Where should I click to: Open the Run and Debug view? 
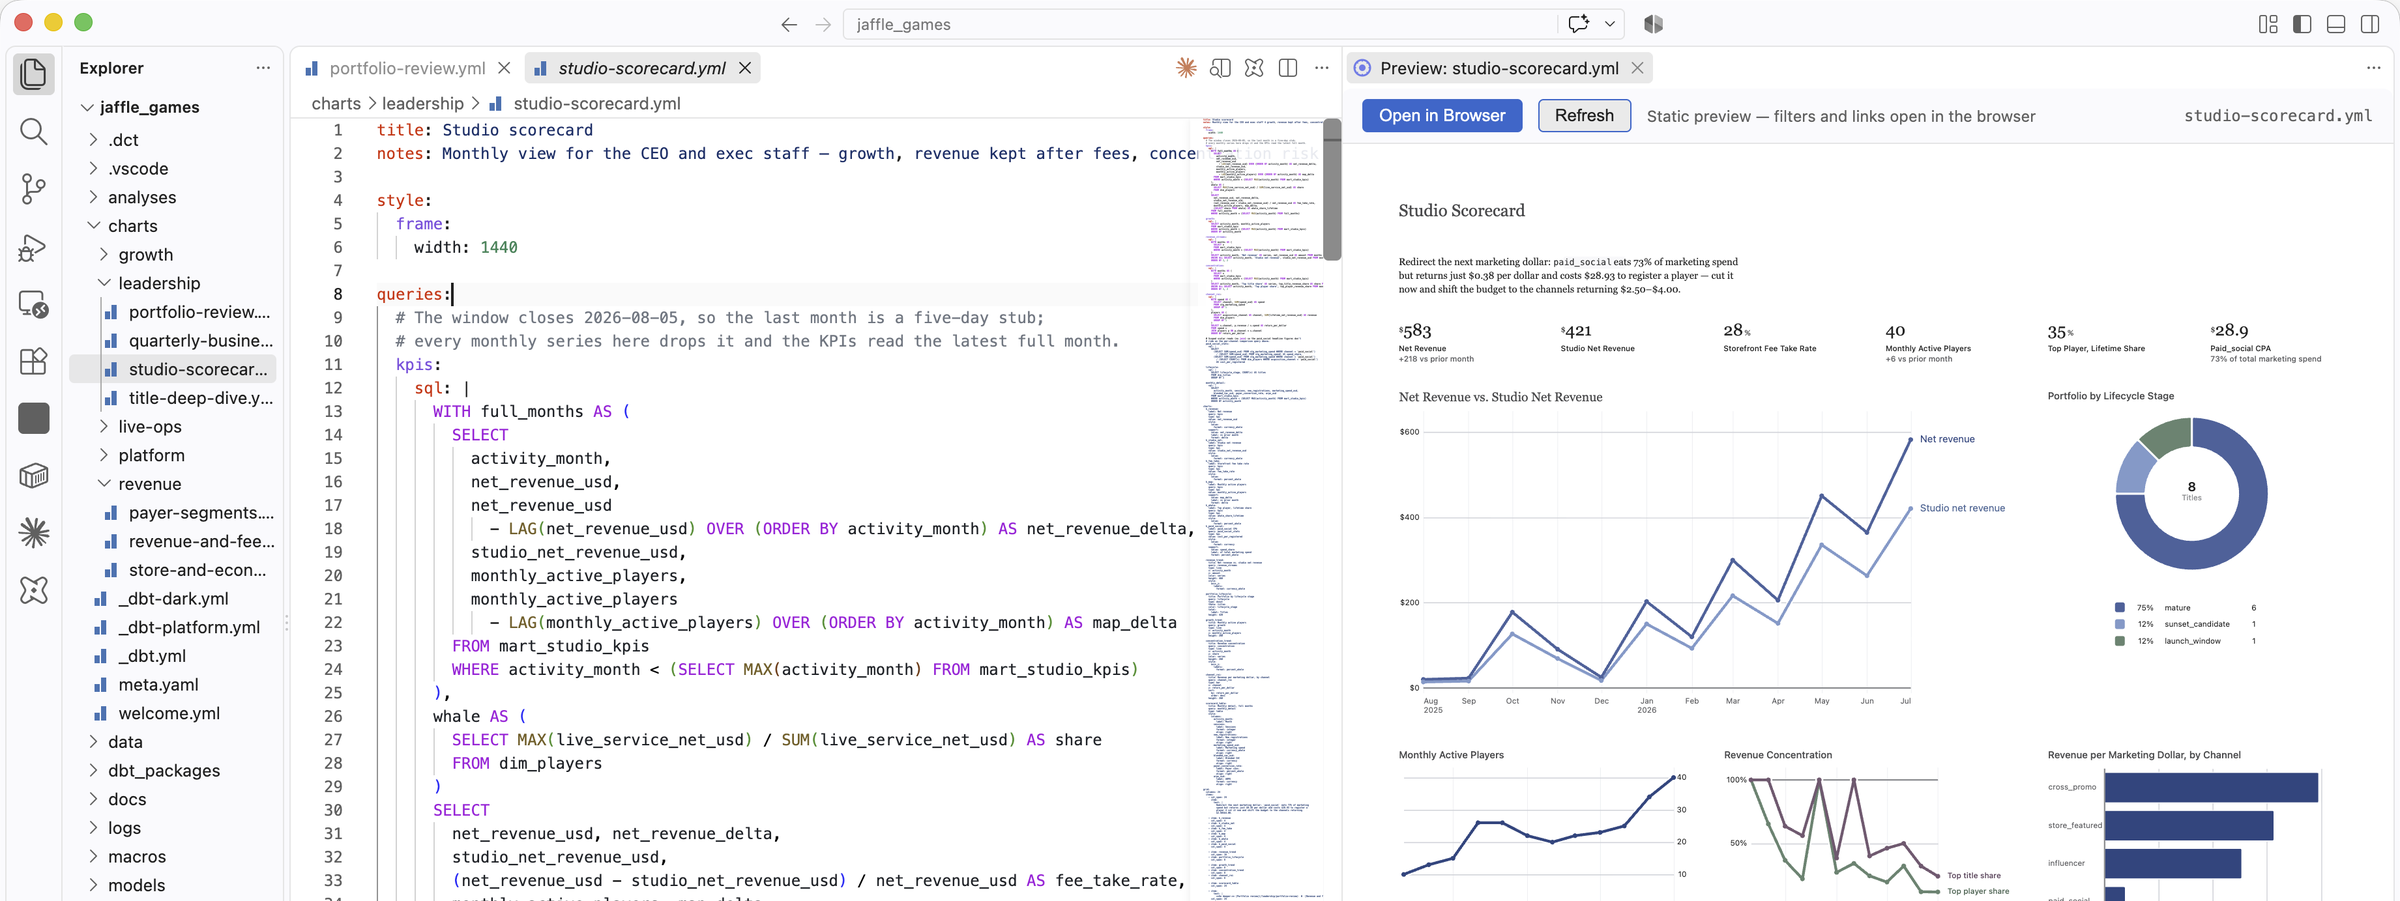point(34,247)
